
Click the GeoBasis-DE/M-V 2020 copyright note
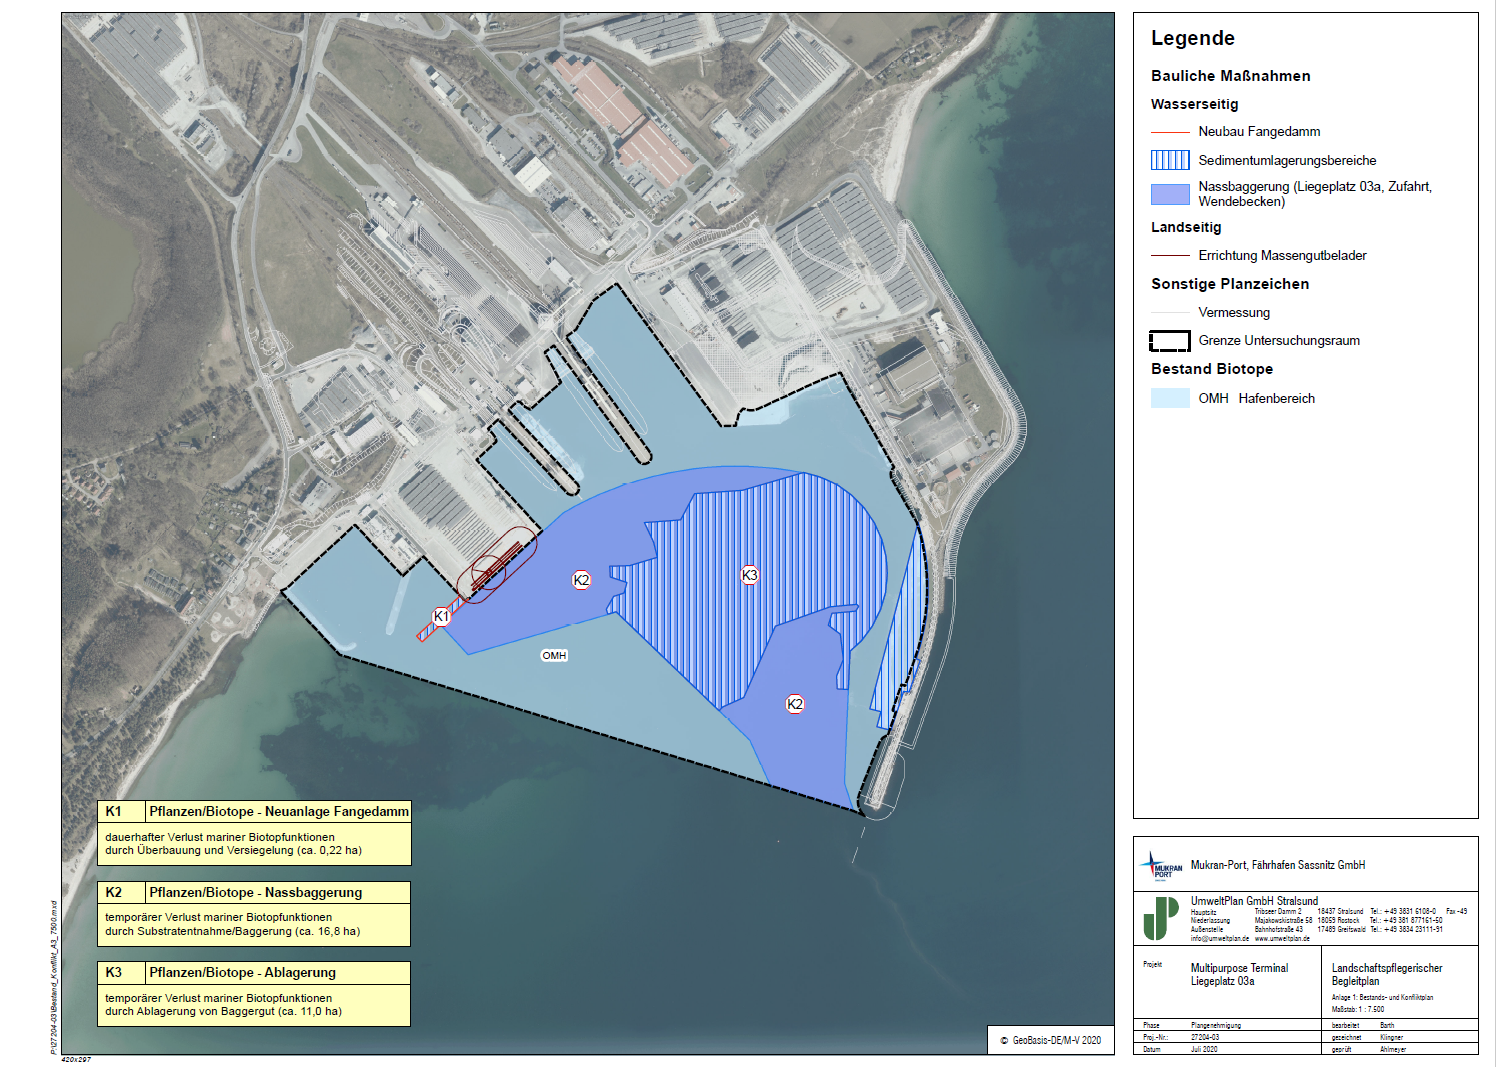pyautogui.click(x=1050, y=1040)
